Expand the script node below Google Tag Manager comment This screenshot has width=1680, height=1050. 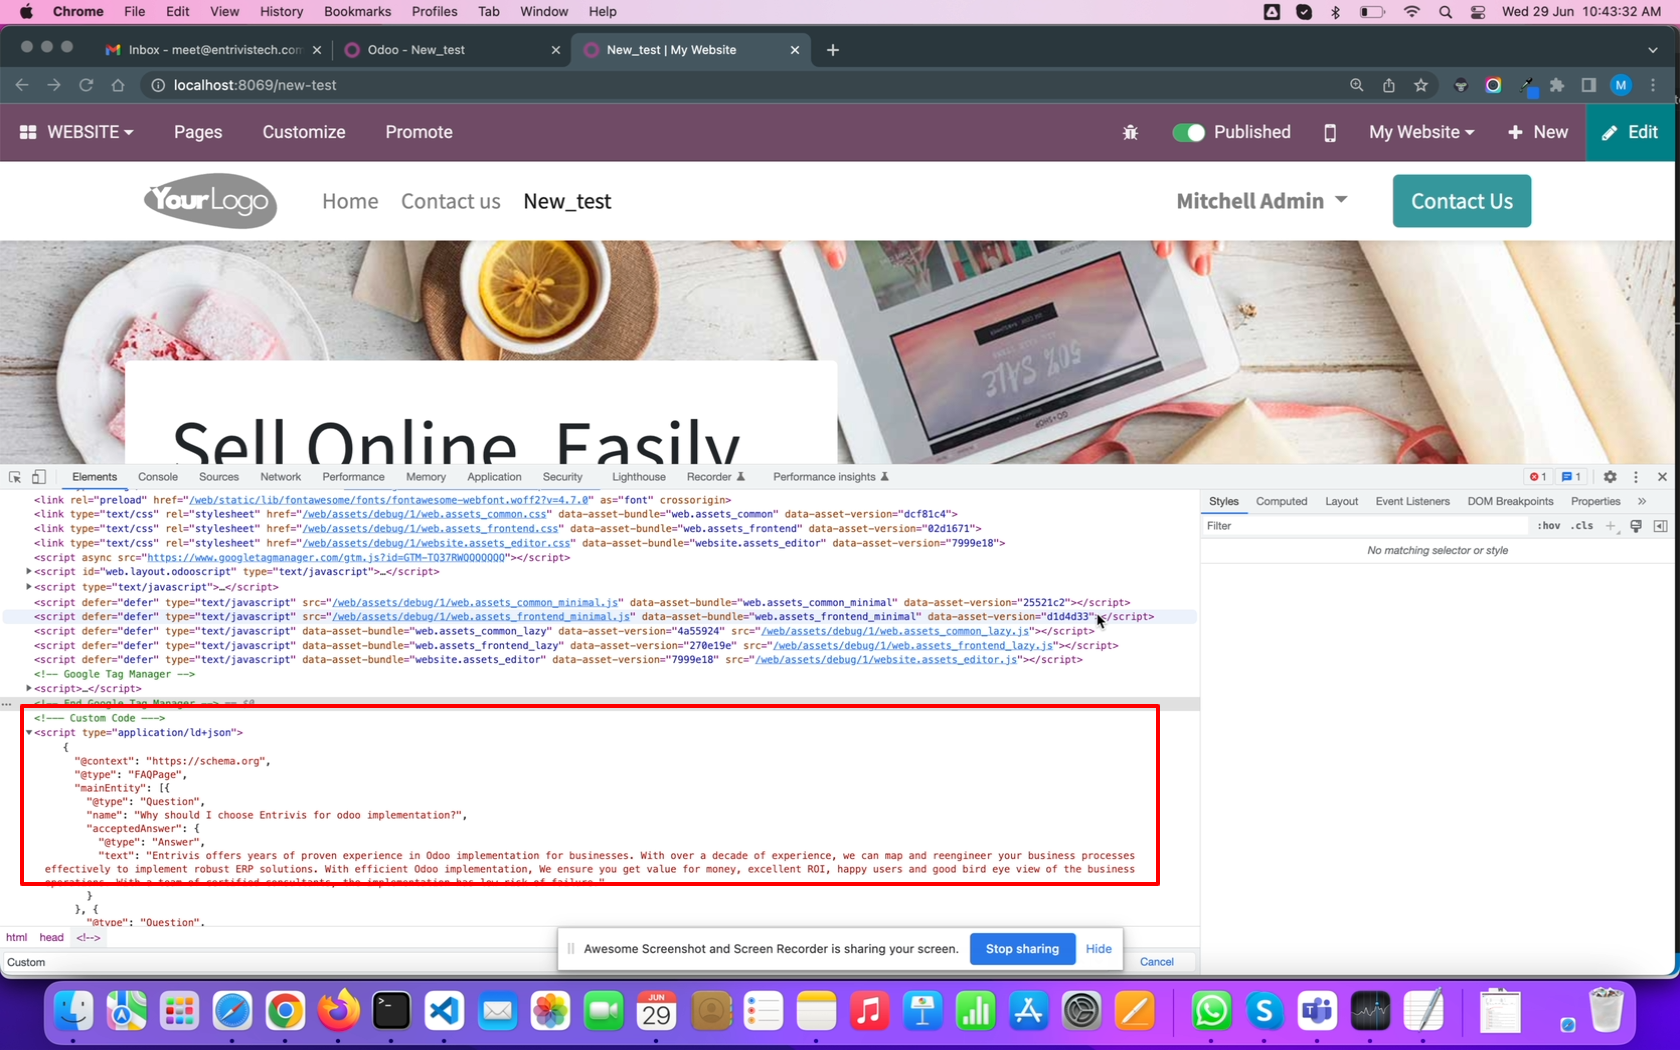click(29, 689)
